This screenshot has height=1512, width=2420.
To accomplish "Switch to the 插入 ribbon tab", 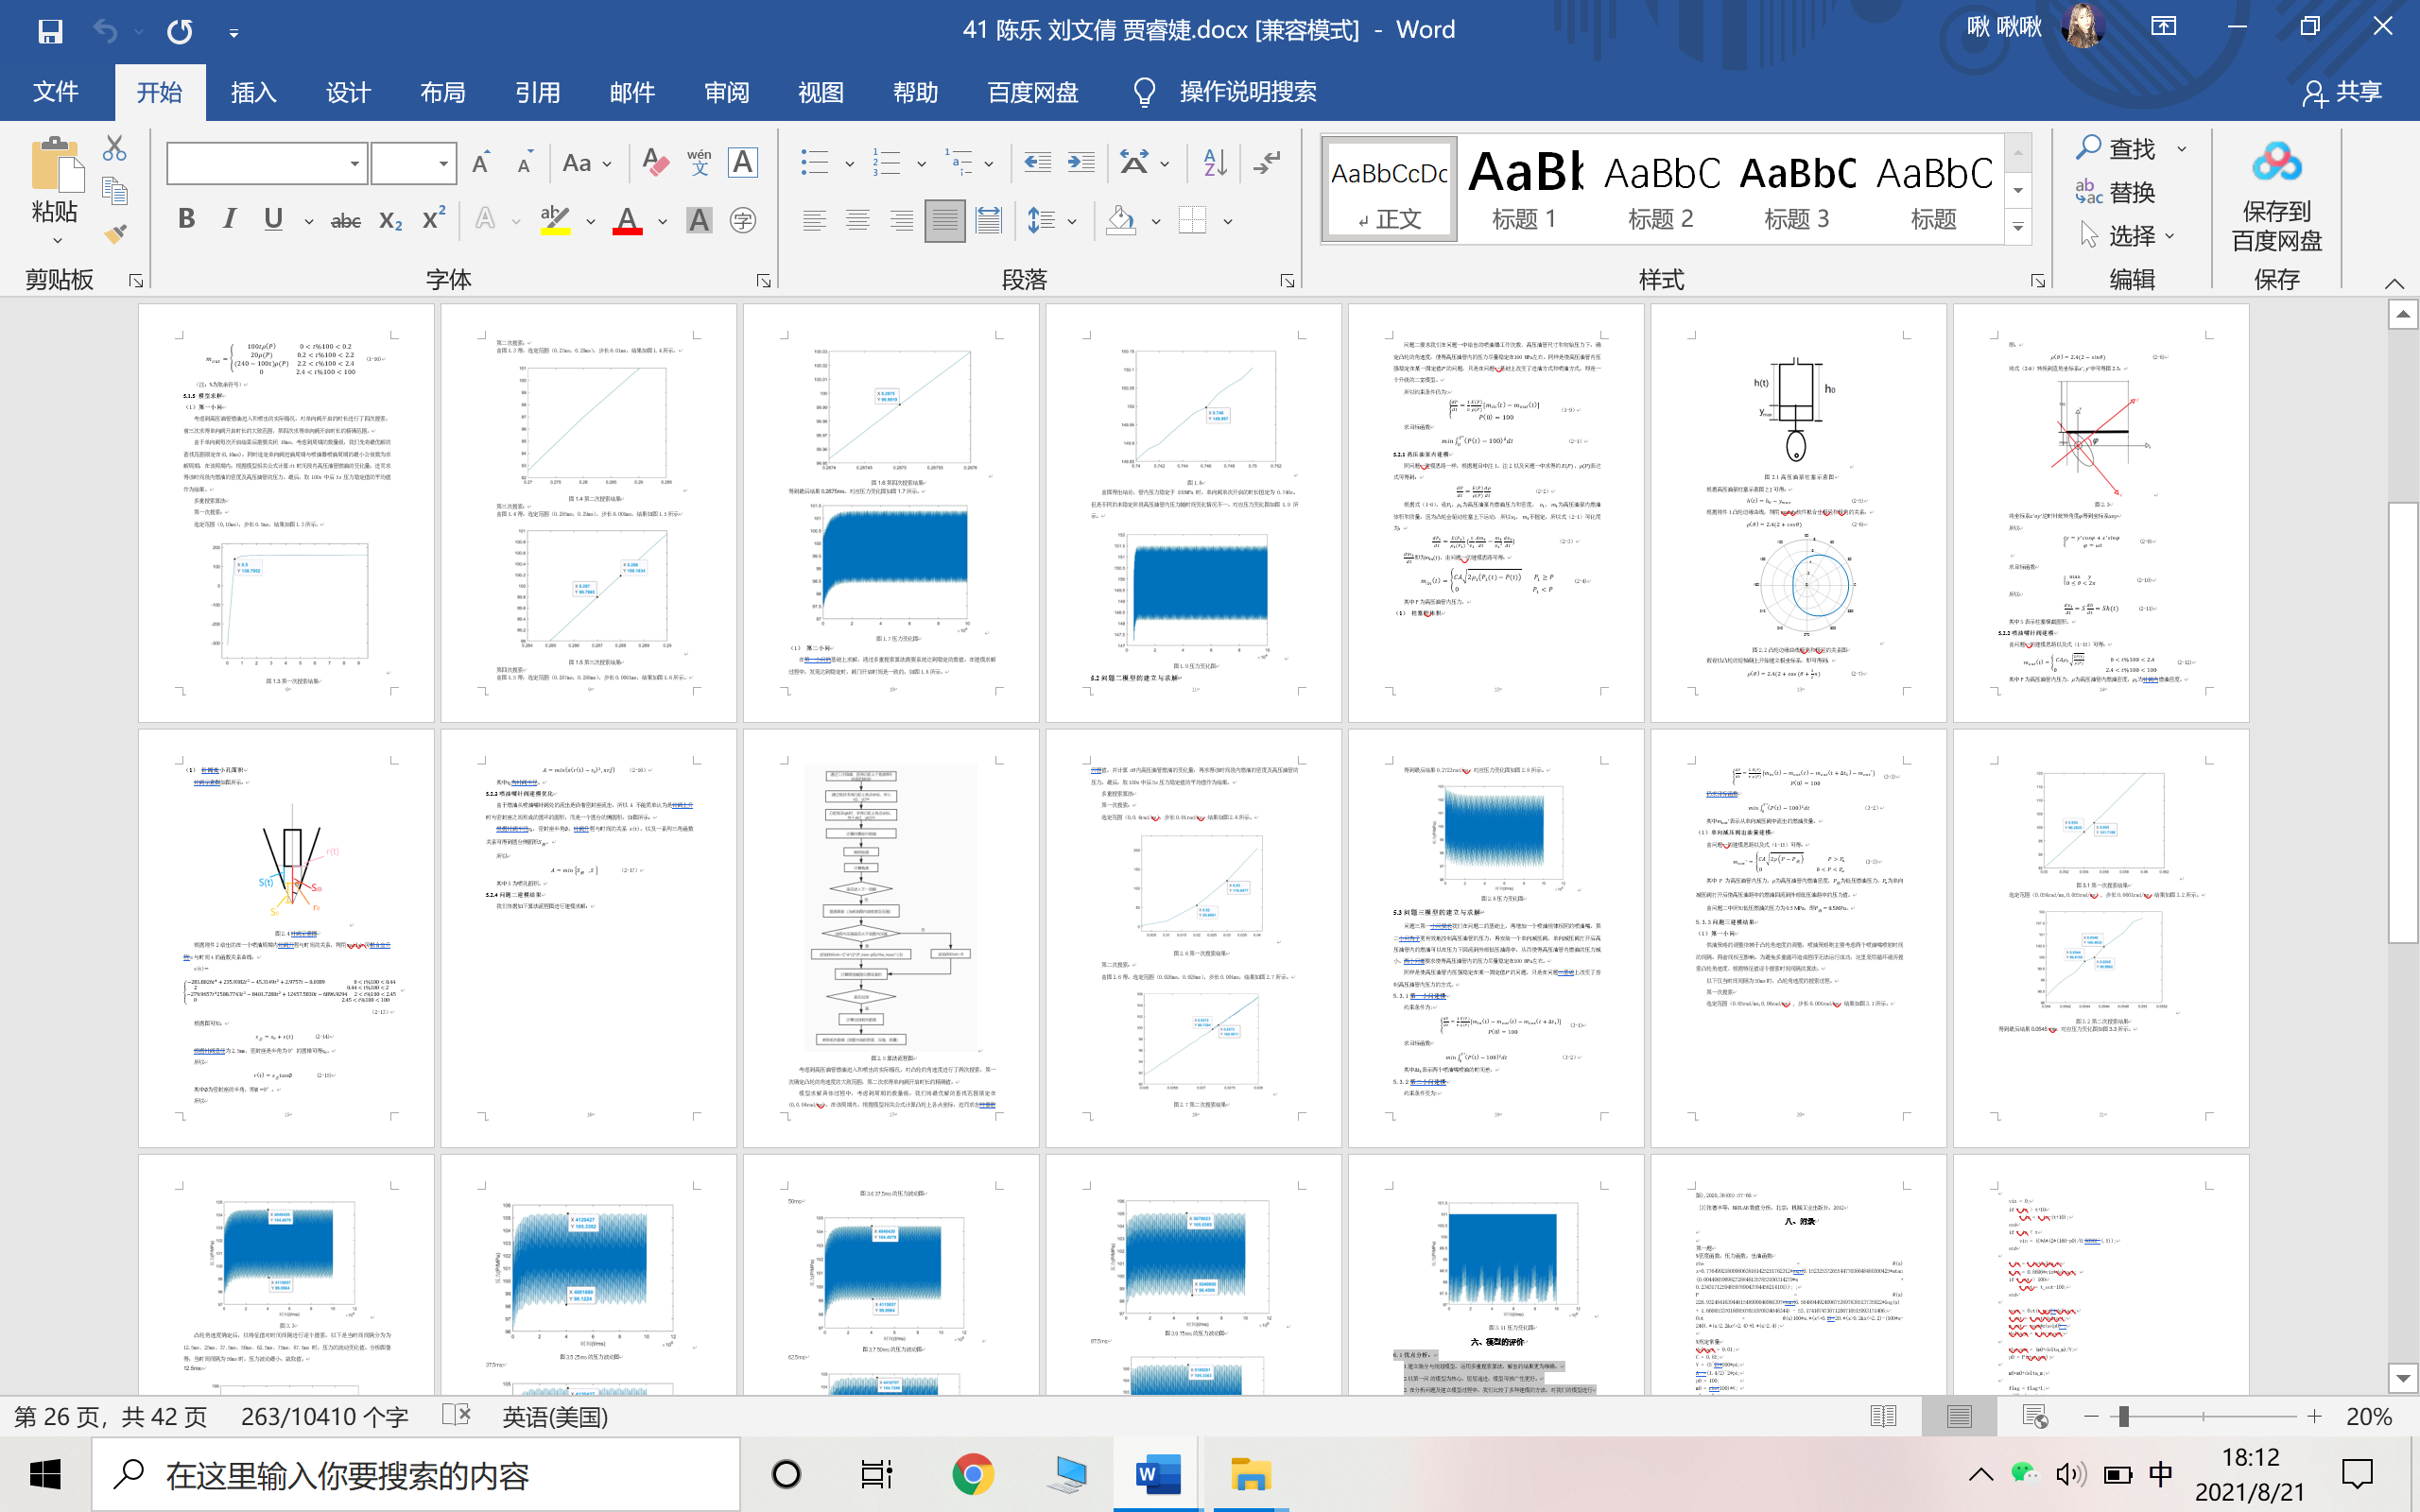I will tap(253, 92).
